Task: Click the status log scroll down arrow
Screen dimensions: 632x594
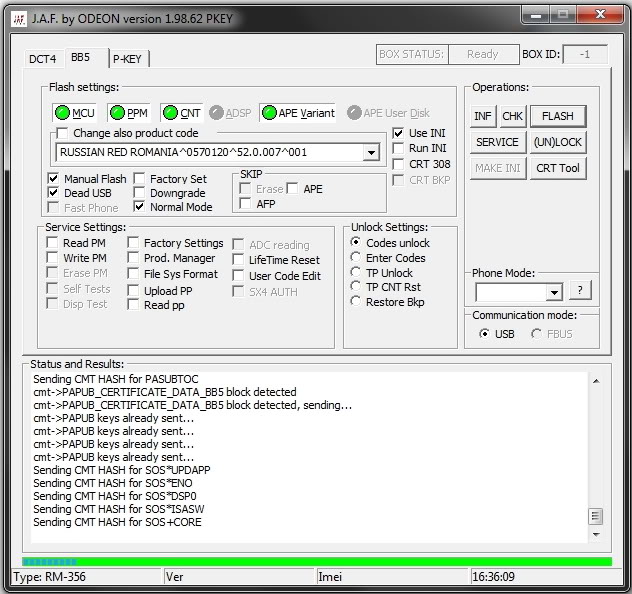Action: tap(596, 535)
